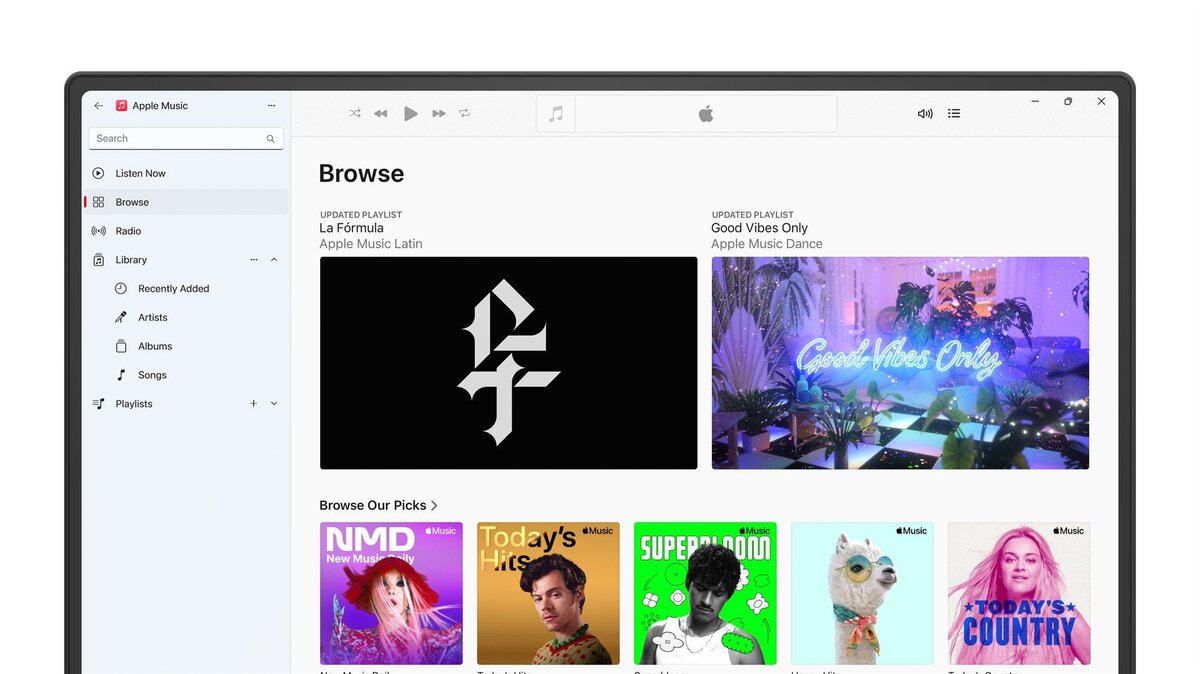
Task: Toggle repeat mode
Action: (465, 114)
